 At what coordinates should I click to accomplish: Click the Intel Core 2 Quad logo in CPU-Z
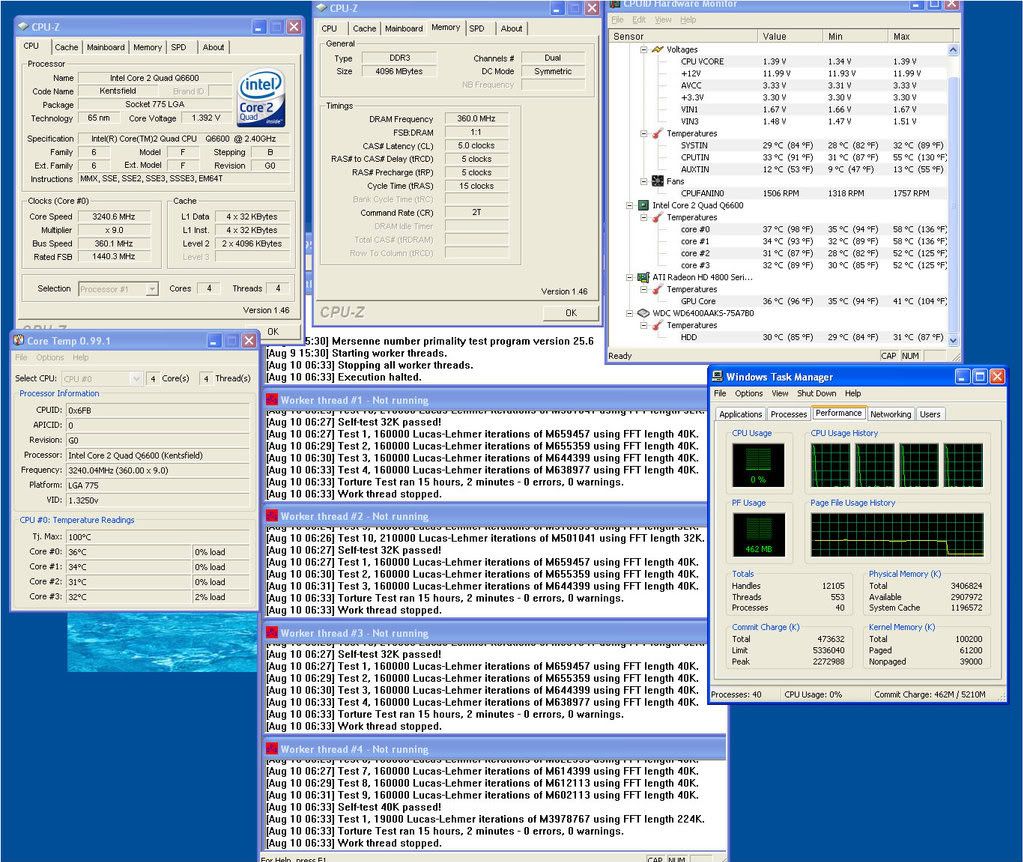(261, 98)
